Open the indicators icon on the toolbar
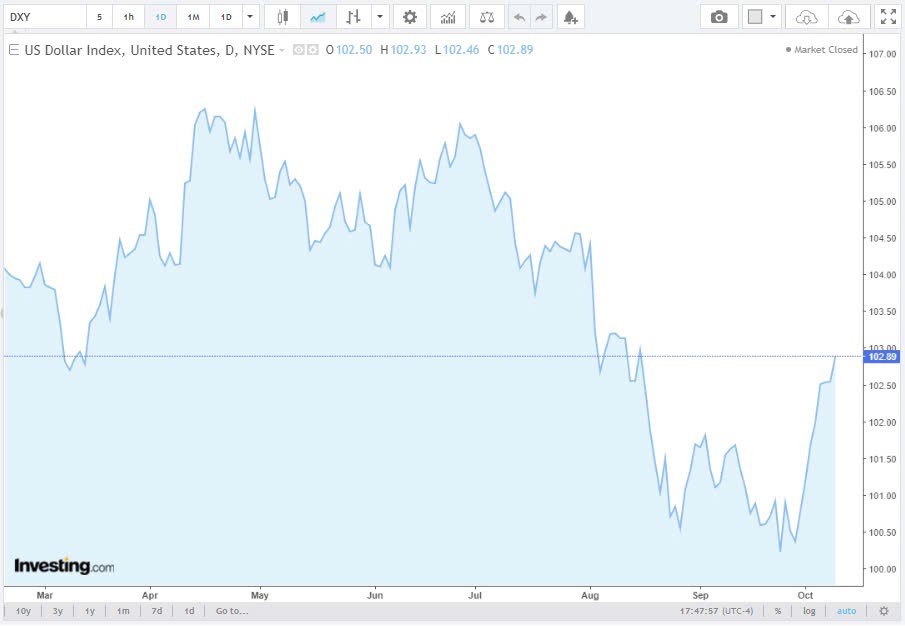 coord(447,16)
